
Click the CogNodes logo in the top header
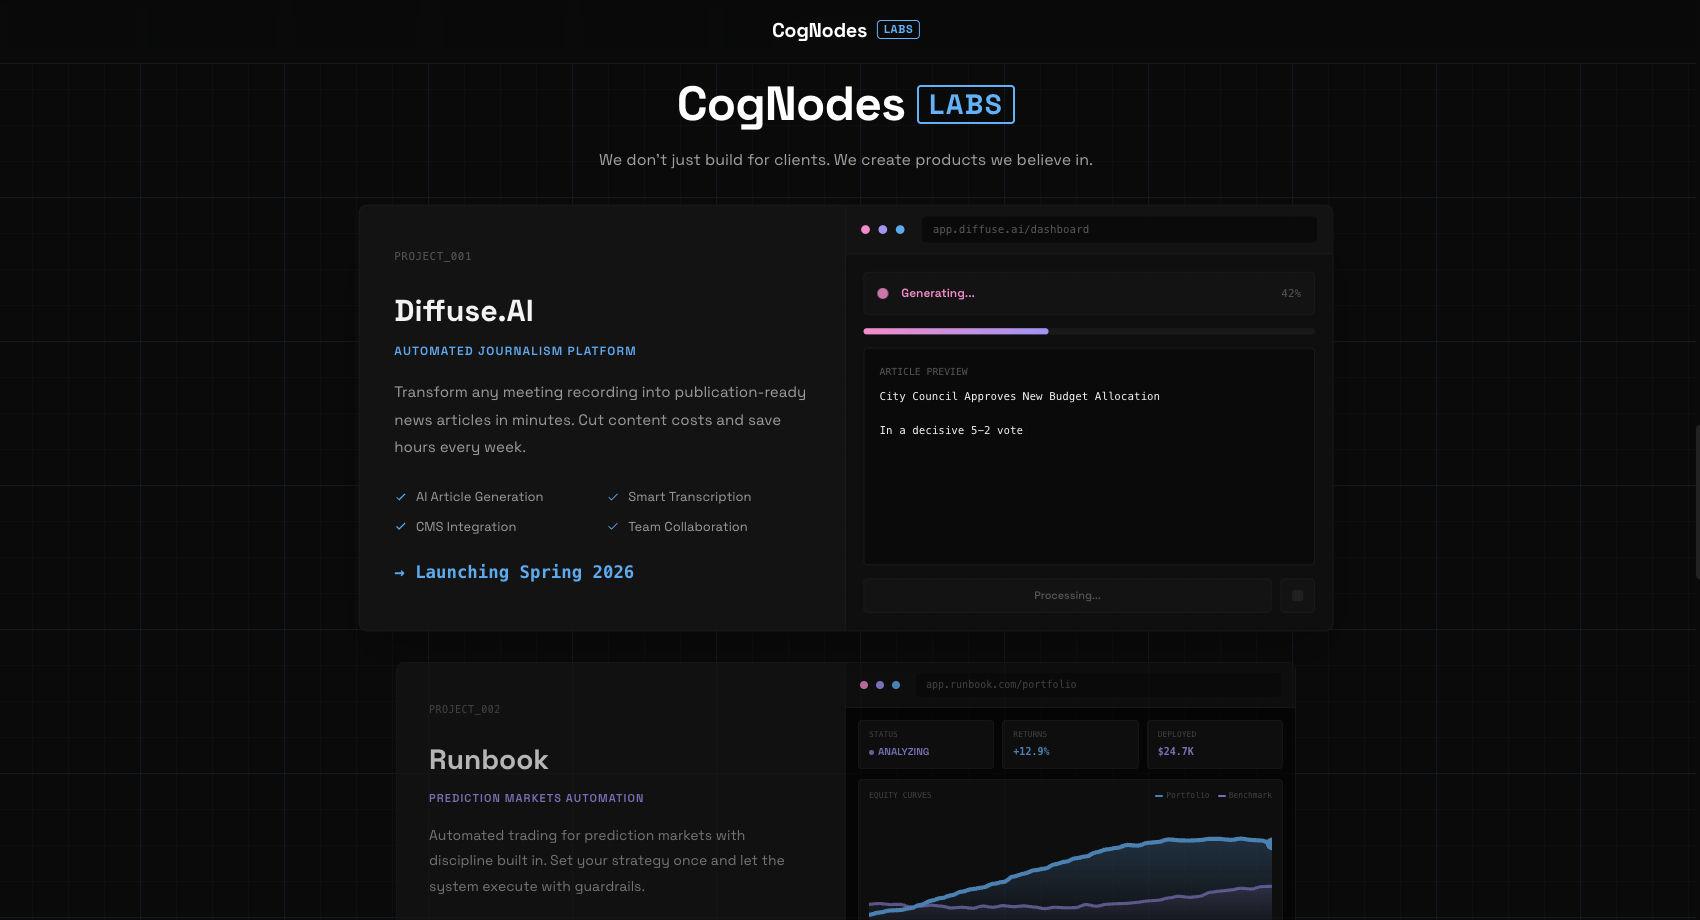(x=820, y=29)
